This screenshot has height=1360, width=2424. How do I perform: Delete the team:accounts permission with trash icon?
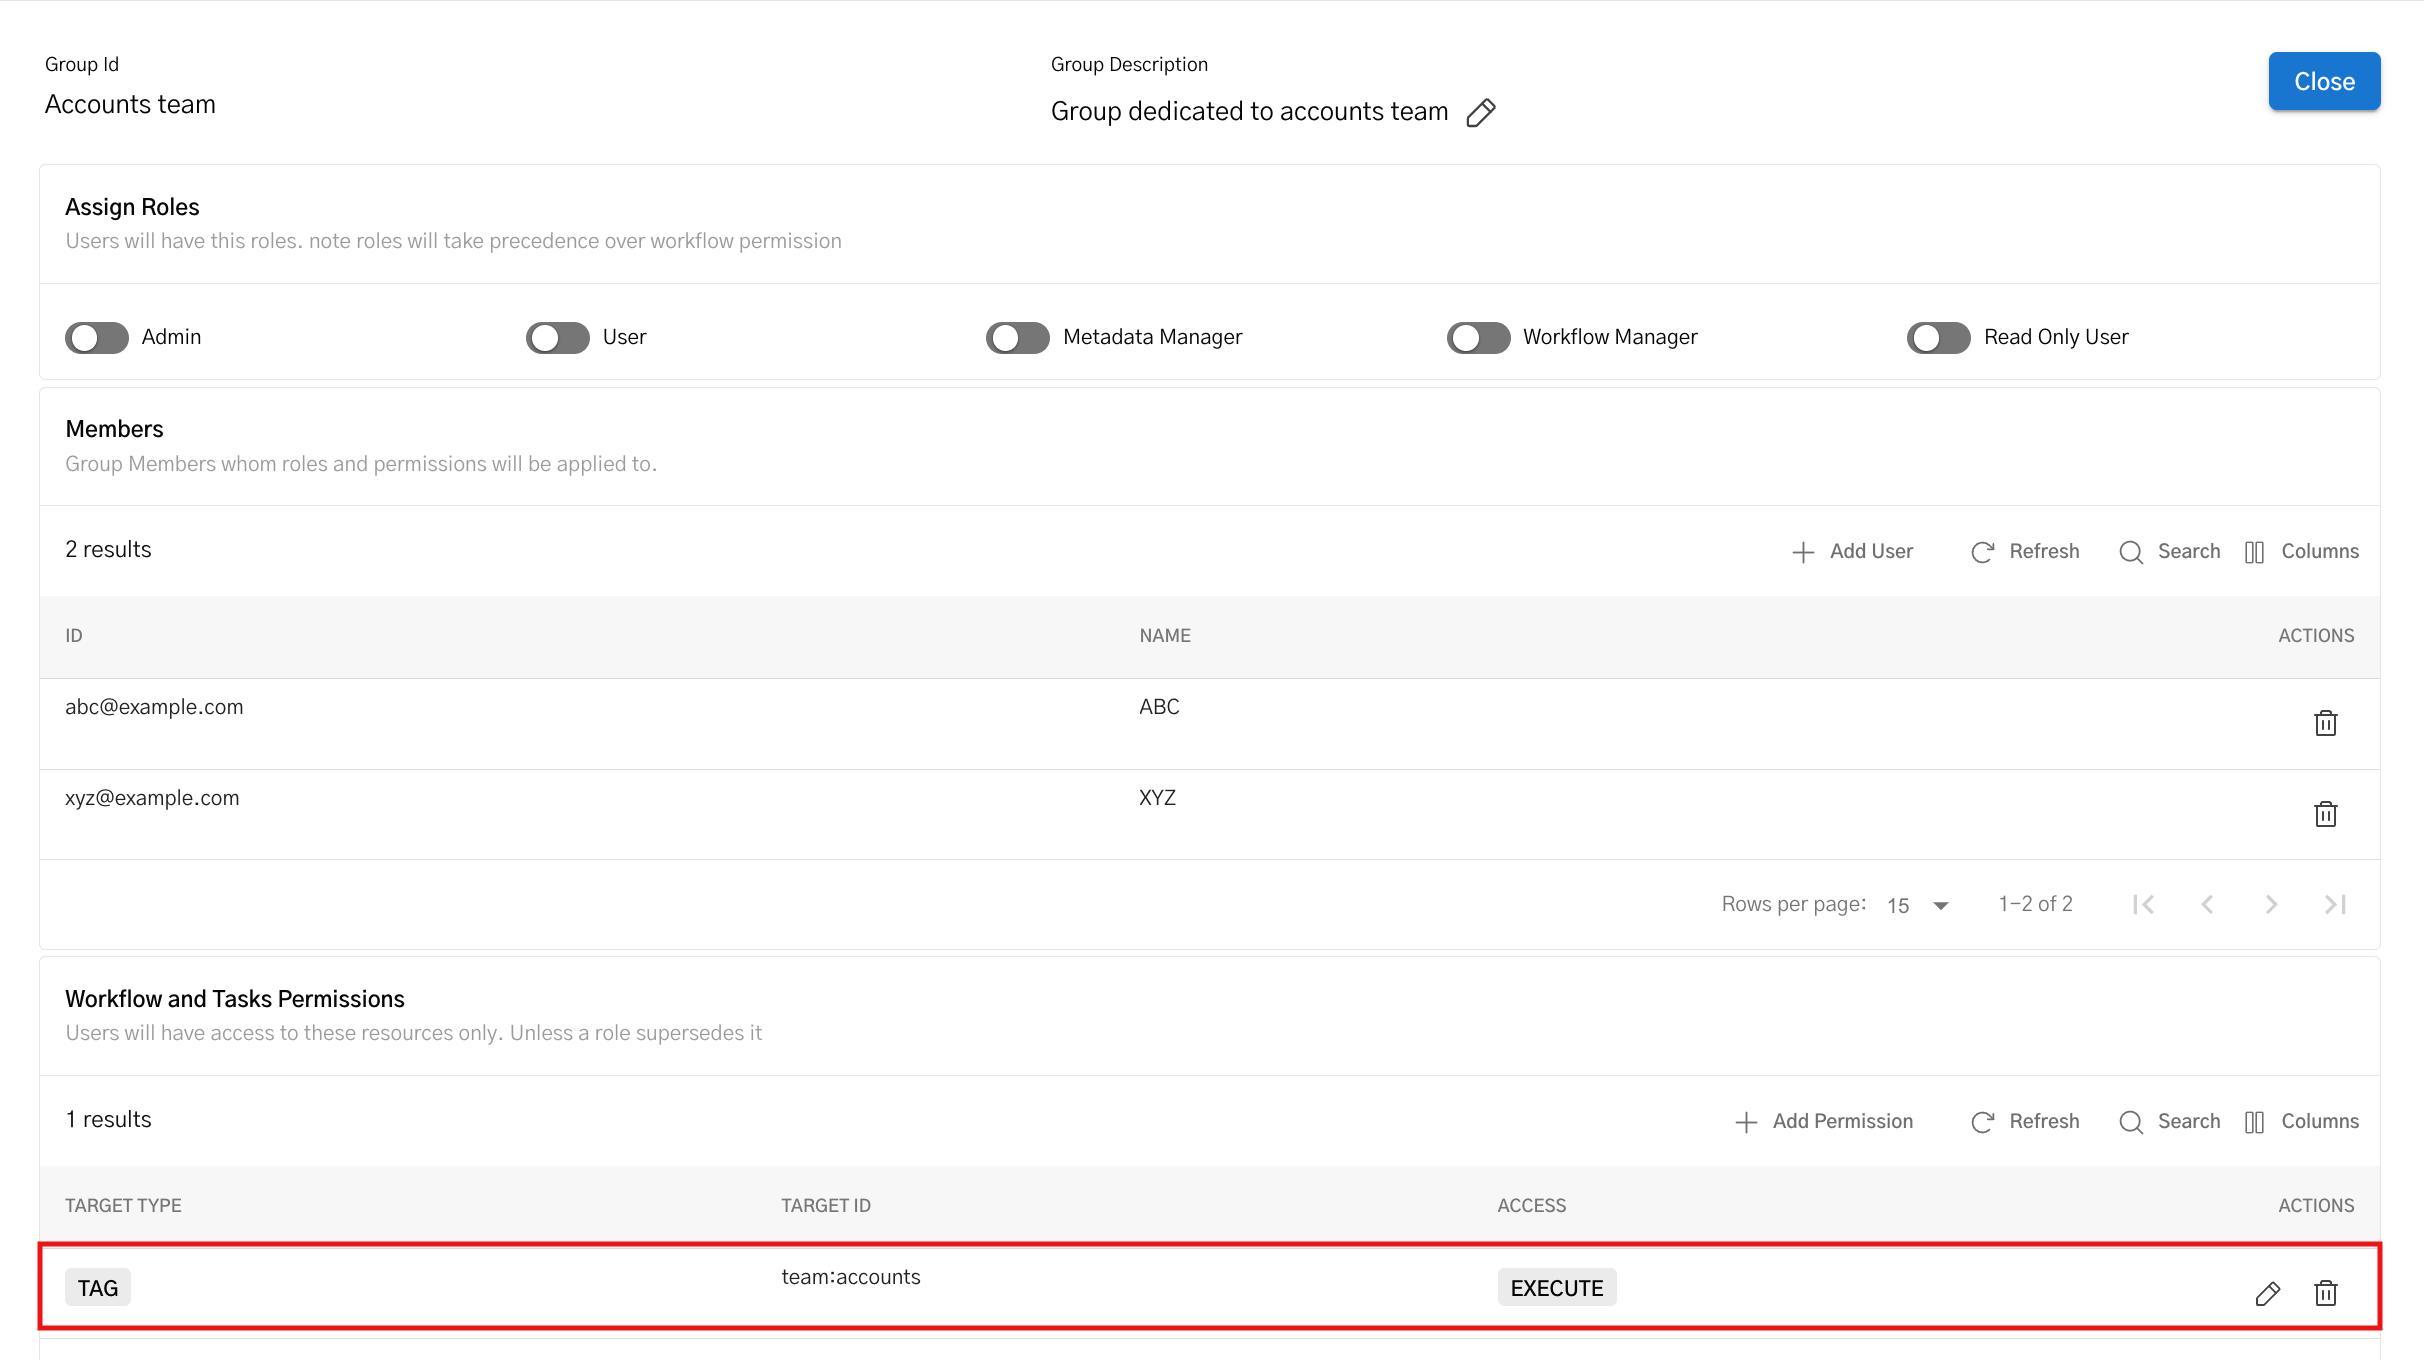tap(2326, 1293)
